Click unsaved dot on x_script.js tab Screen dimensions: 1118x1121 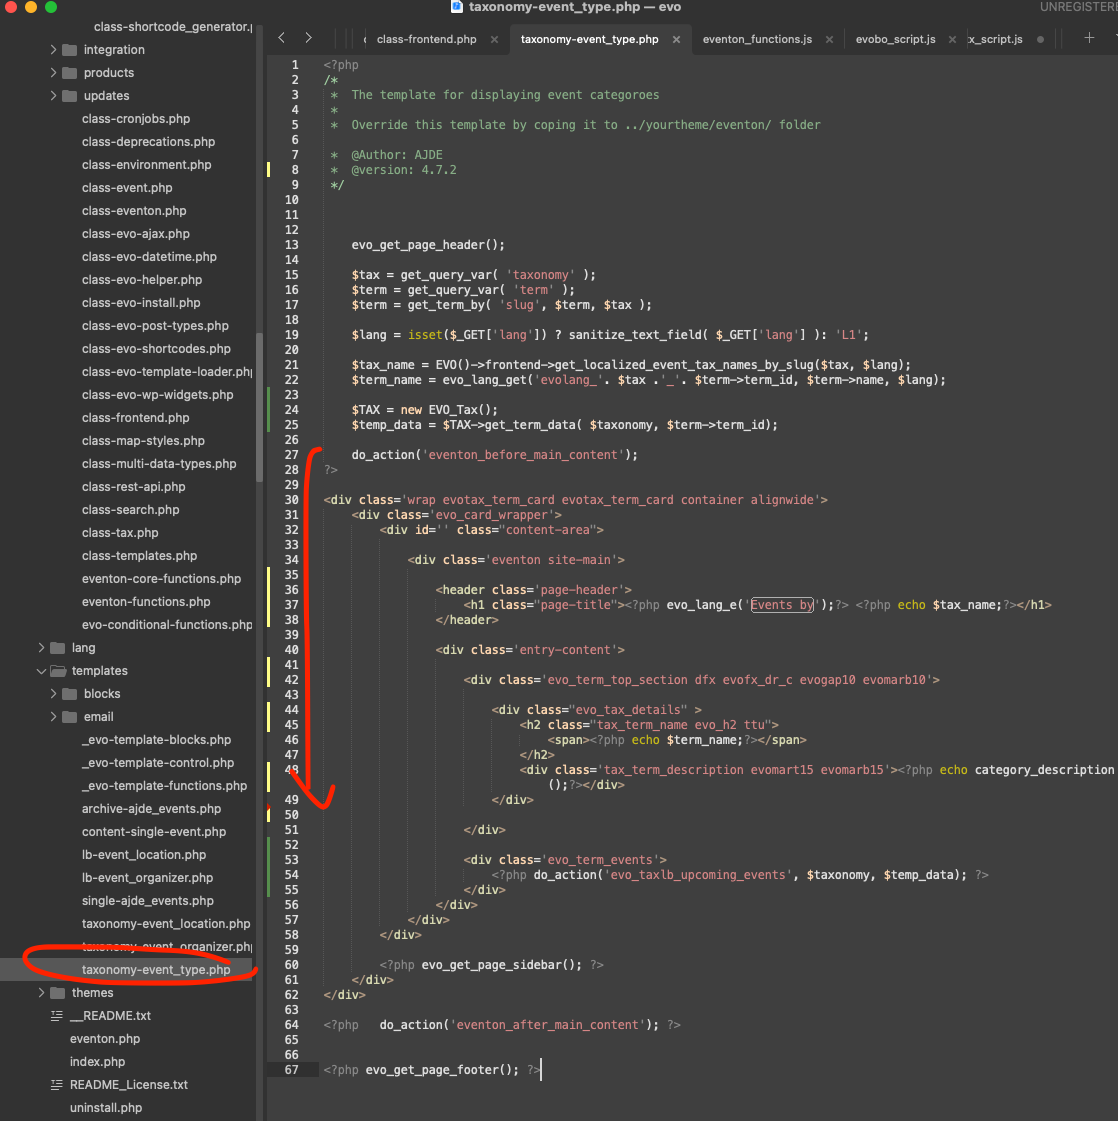coord(1040,39)
